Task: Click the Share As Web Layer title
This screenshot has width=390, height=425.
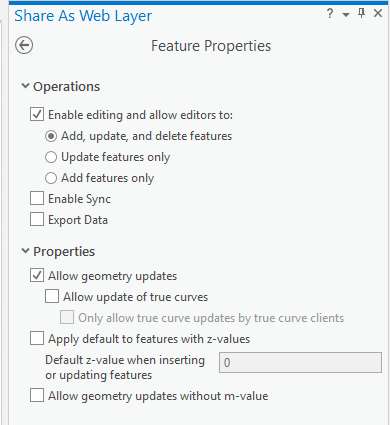Action: pyautogui.click(x=83, y=16)
